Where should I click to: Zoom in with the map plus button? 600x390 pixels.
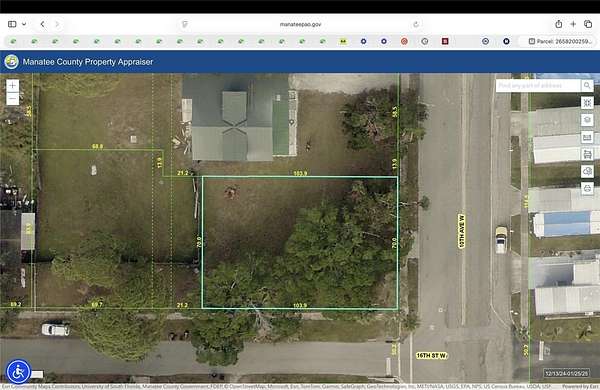point(13,86)
